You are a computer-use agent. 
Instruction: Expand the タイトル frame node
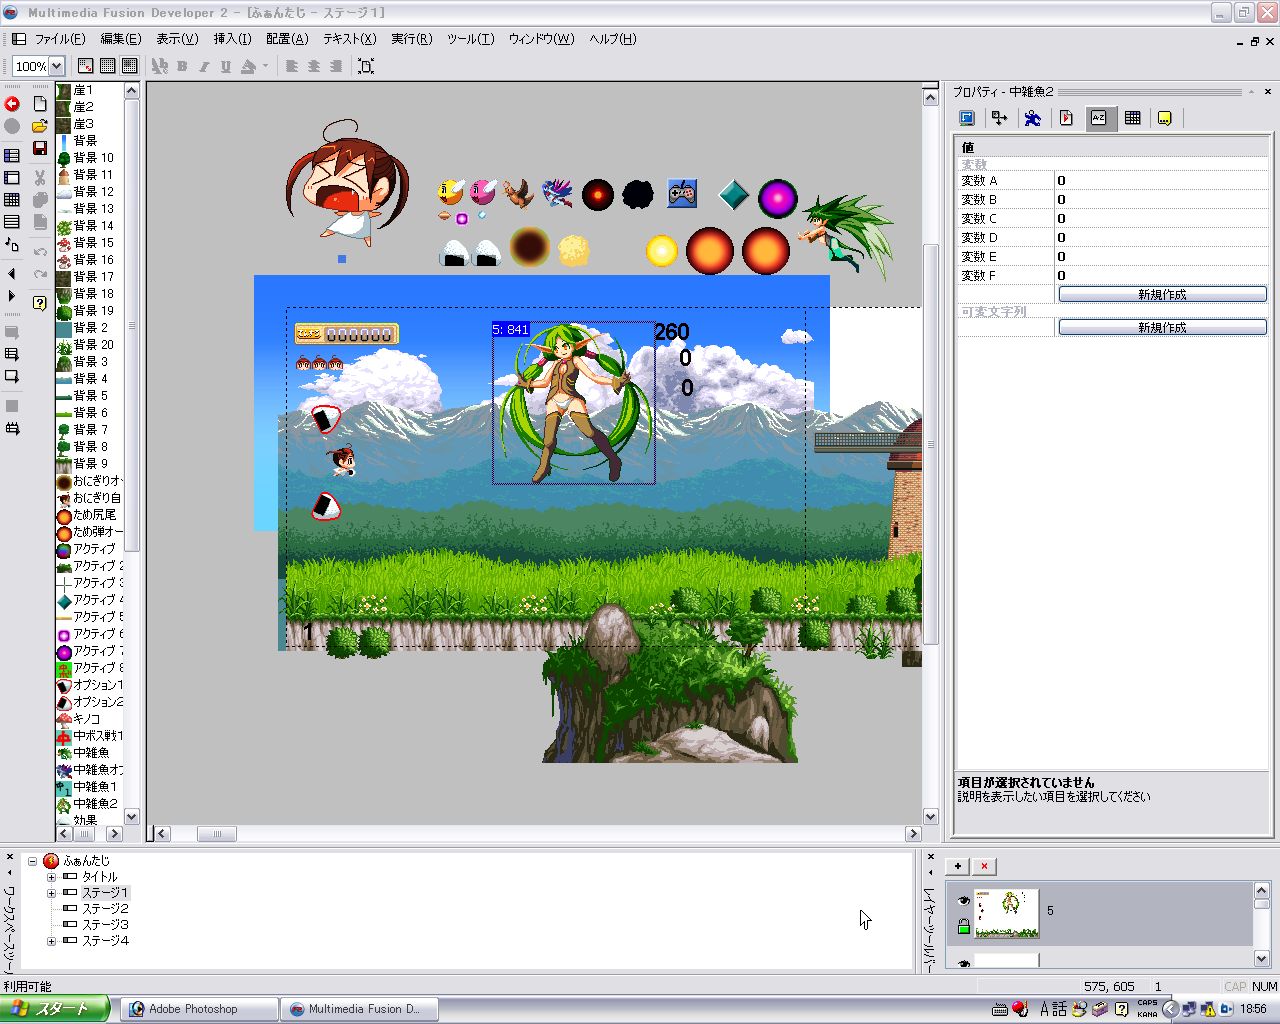[x=52, y=877]
